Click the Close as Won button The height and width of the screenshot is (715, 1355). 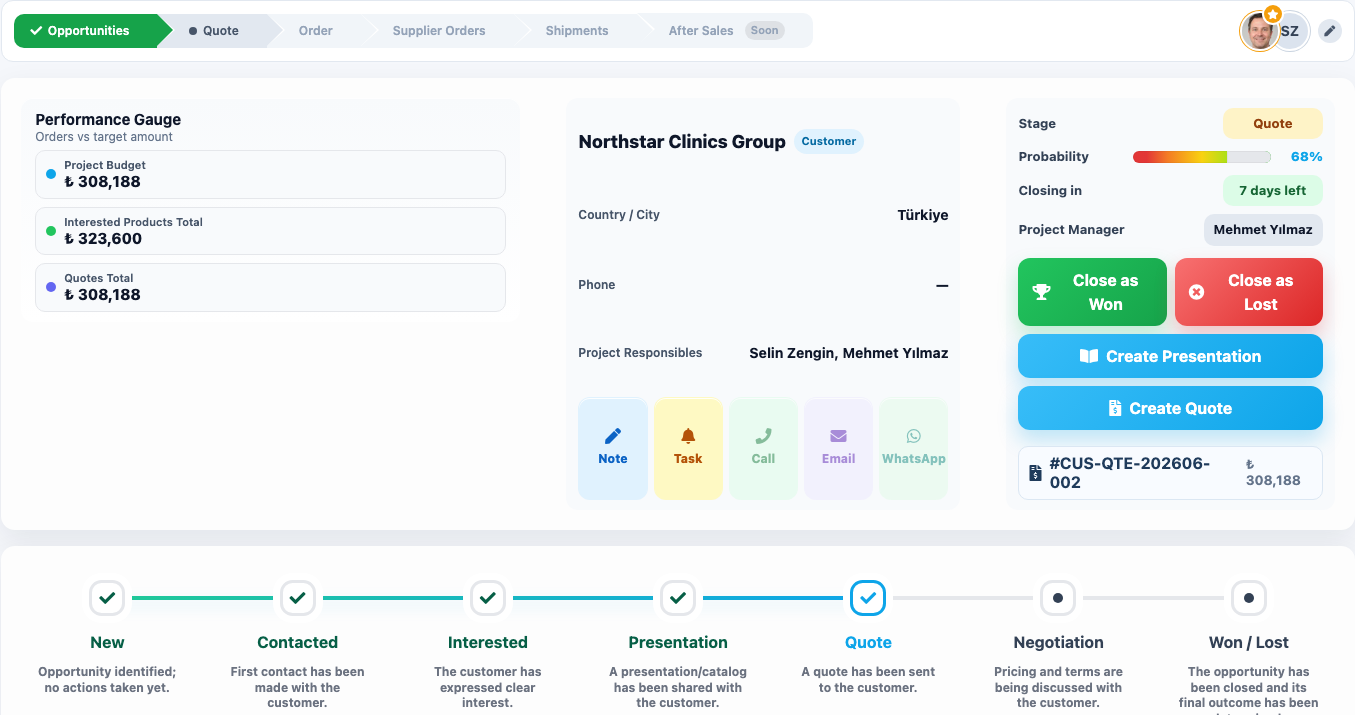(1092, 292)
